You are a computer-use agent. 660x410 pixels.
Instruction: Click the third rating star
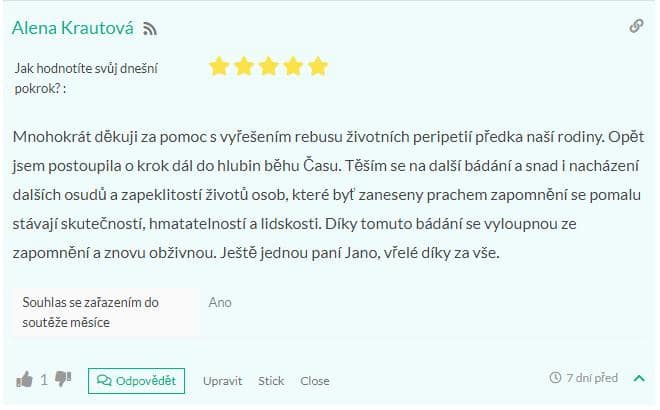coord(269,67)
